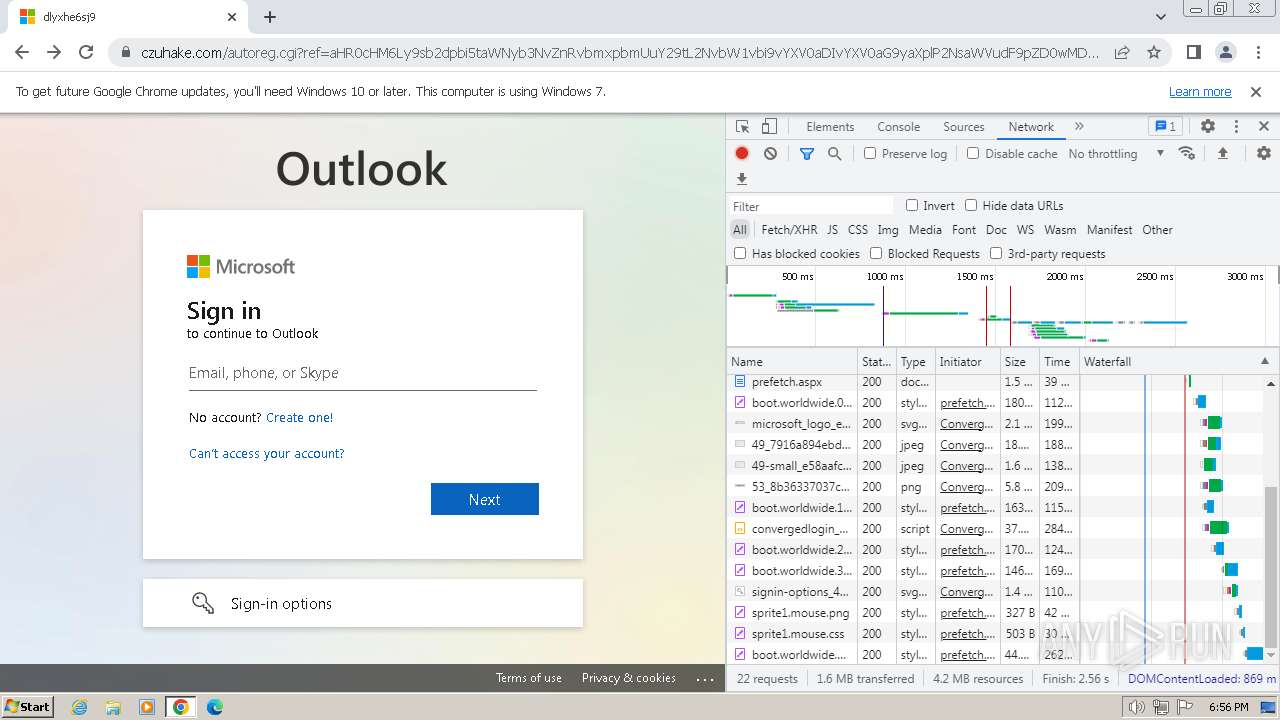Click the red record network log button

tap(742, 154)
